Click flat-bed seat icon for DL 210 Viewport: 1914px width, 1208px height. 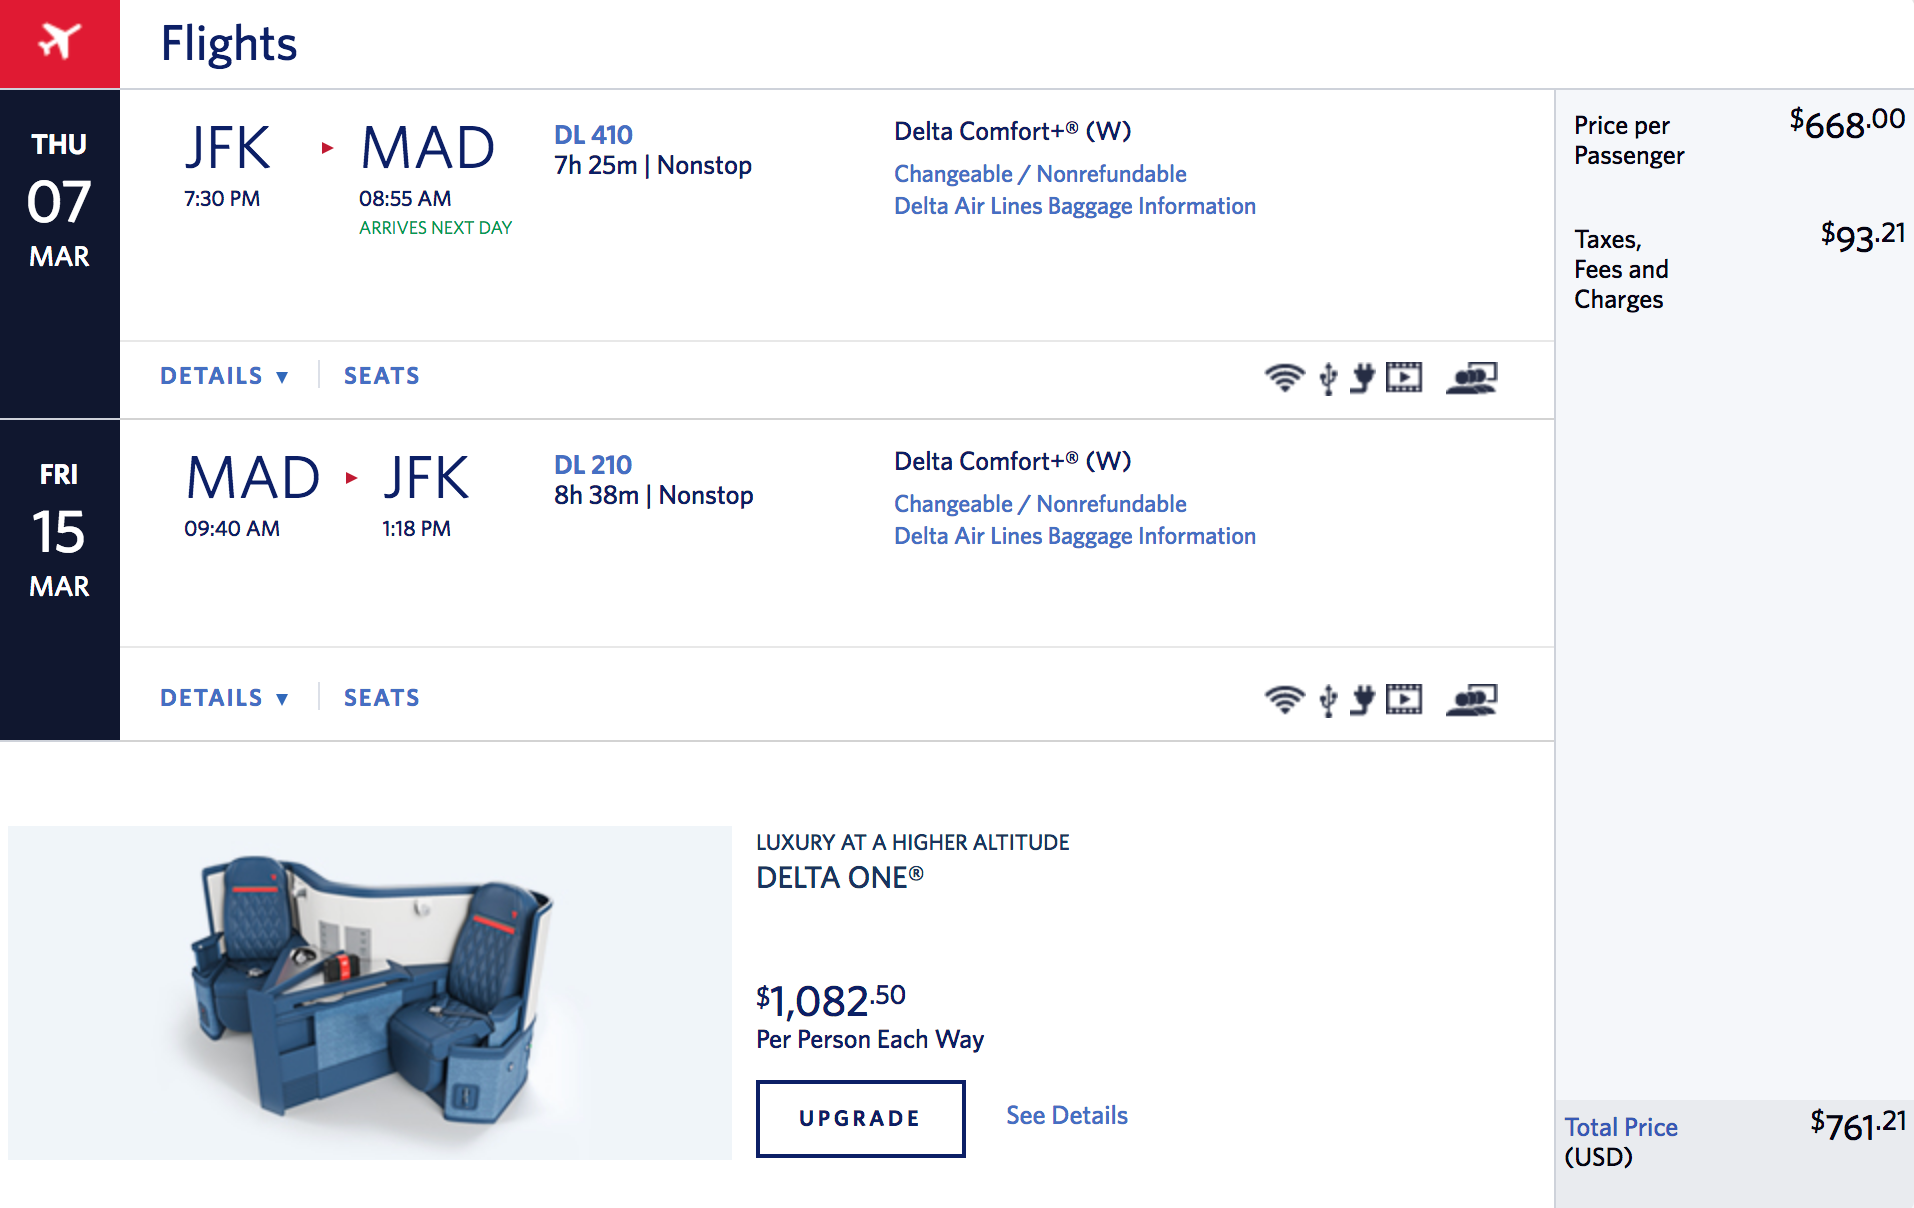coord(1471,699)
